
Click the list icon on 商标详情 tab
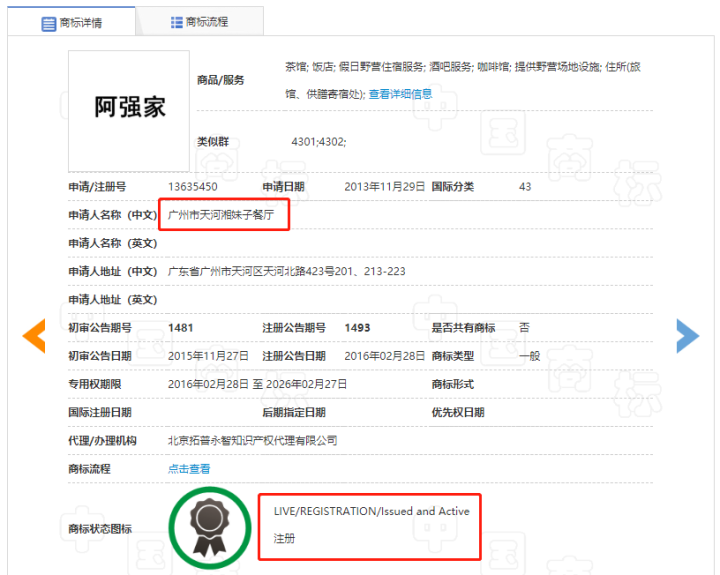coord(49,23)
